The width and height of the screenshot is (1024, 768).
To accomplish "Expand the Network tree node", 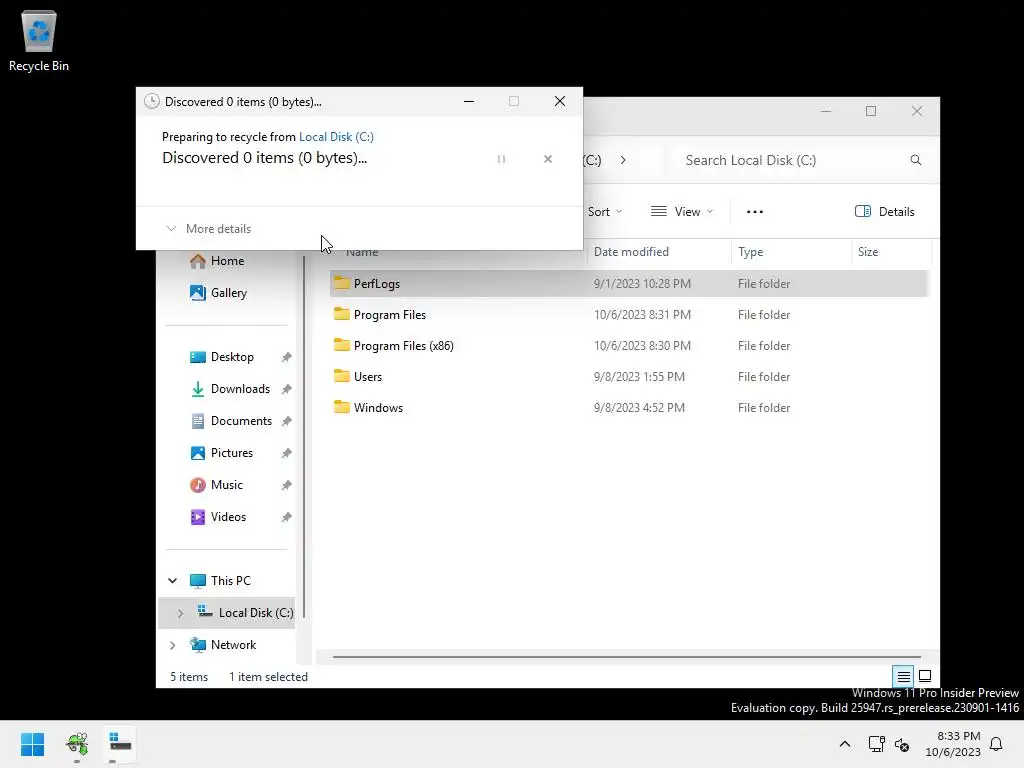I will pos(172,645).
